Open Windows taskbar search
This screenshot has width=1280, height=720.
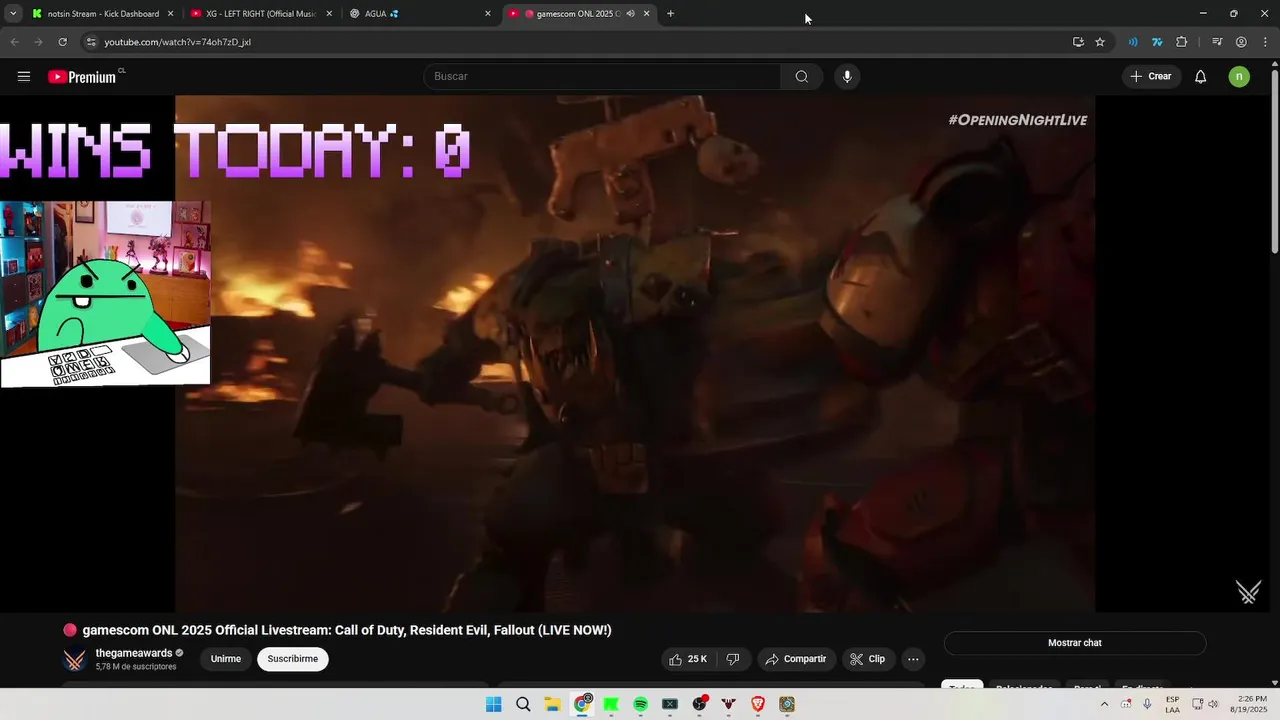tap(523, 705)
